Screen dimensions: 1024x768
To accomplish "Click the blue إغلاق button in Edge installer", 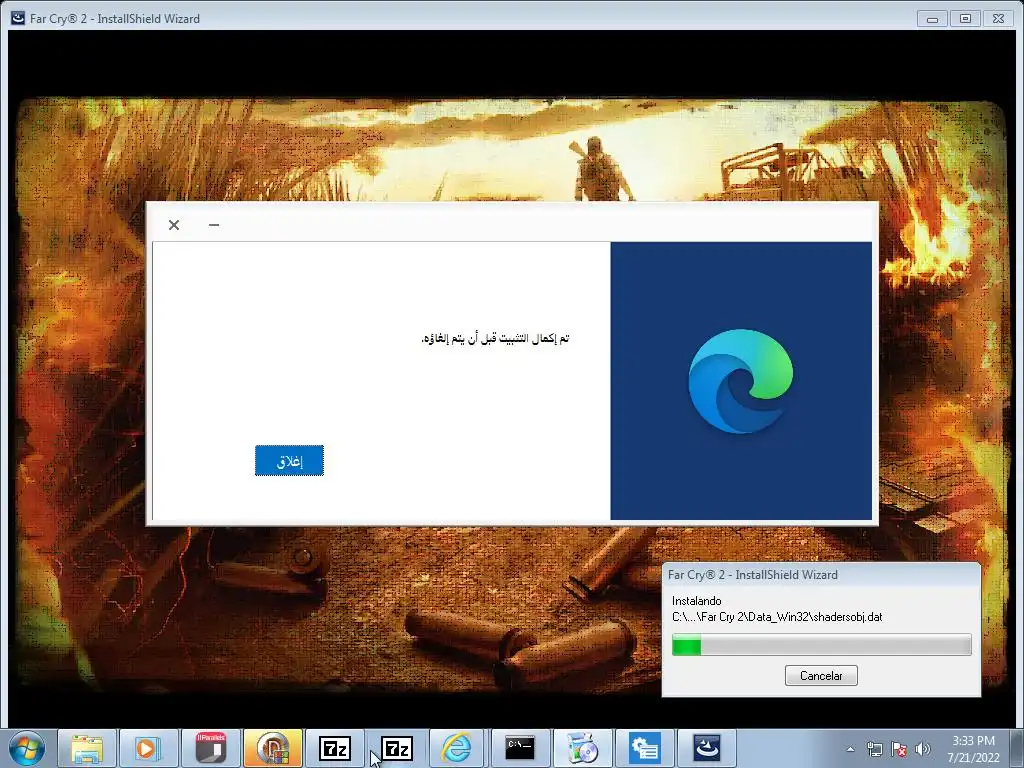I will click(x=289, y=461).
